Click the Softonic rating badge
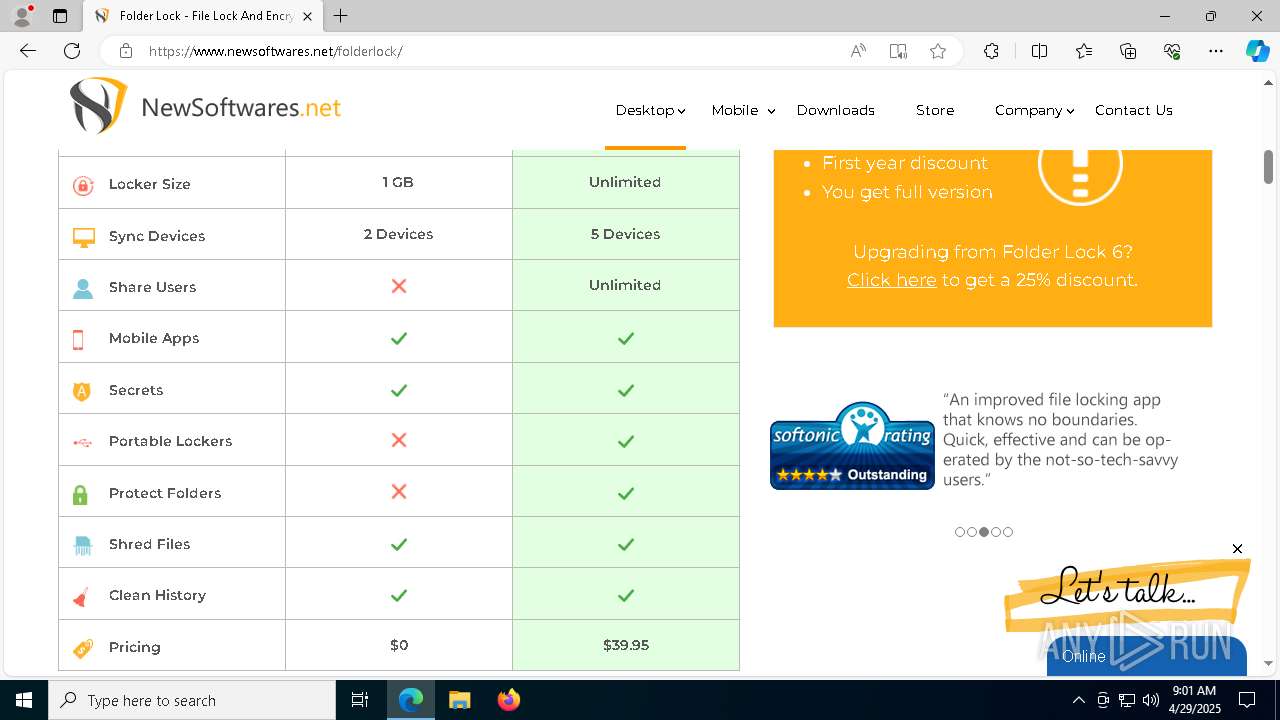Viewport: 1280px width, 720px height. [852, 445]
